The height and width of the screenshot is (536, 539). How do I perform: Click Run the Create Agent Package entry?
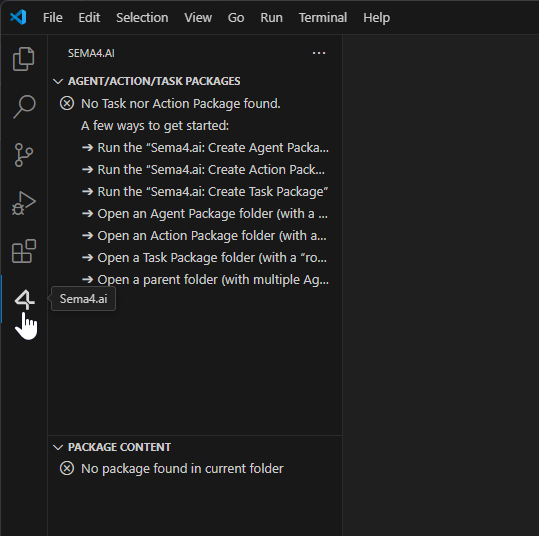tap(195, 147)
